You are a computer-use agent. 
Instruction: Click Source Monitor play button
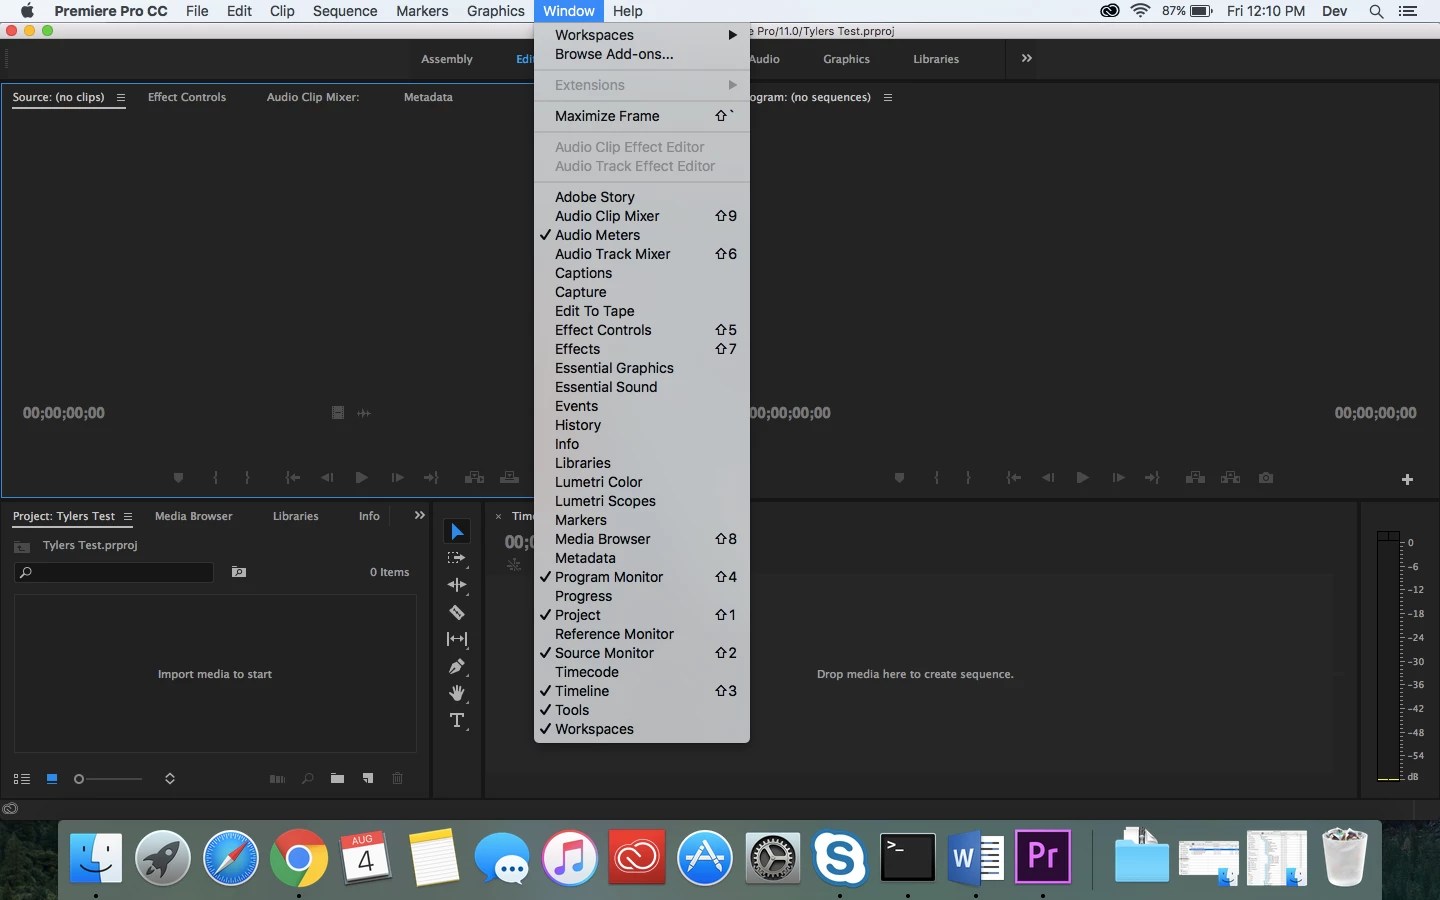tap(361, 478)
